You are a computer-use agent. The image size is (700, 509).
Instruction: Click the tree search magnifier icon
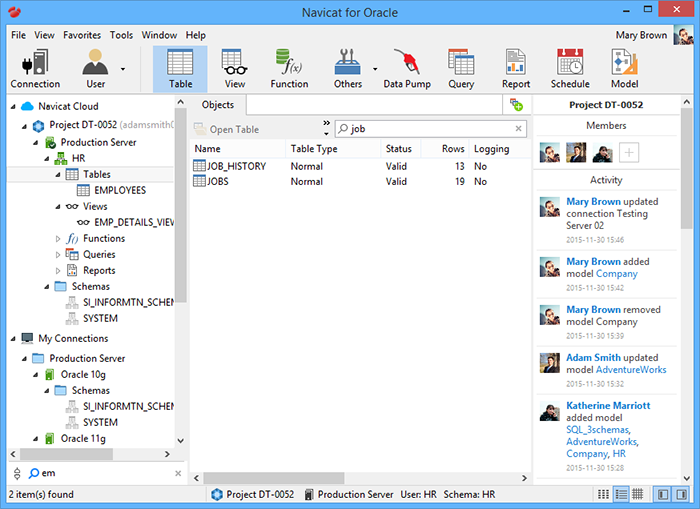[34, 473]
